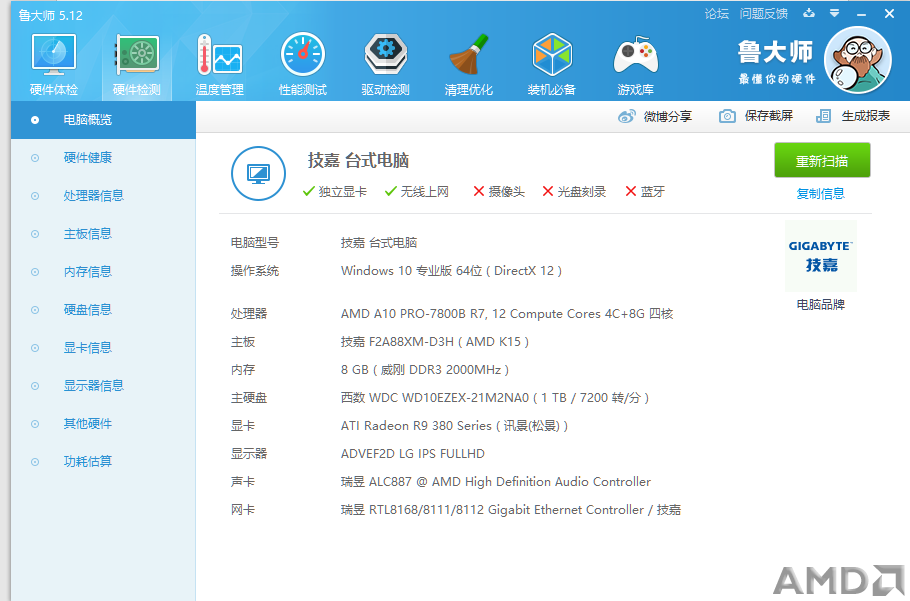910x601 pixels.
Task: Open the title bar dropdown menu arrow
Action: pyautogui.click(x=835, y=13)
